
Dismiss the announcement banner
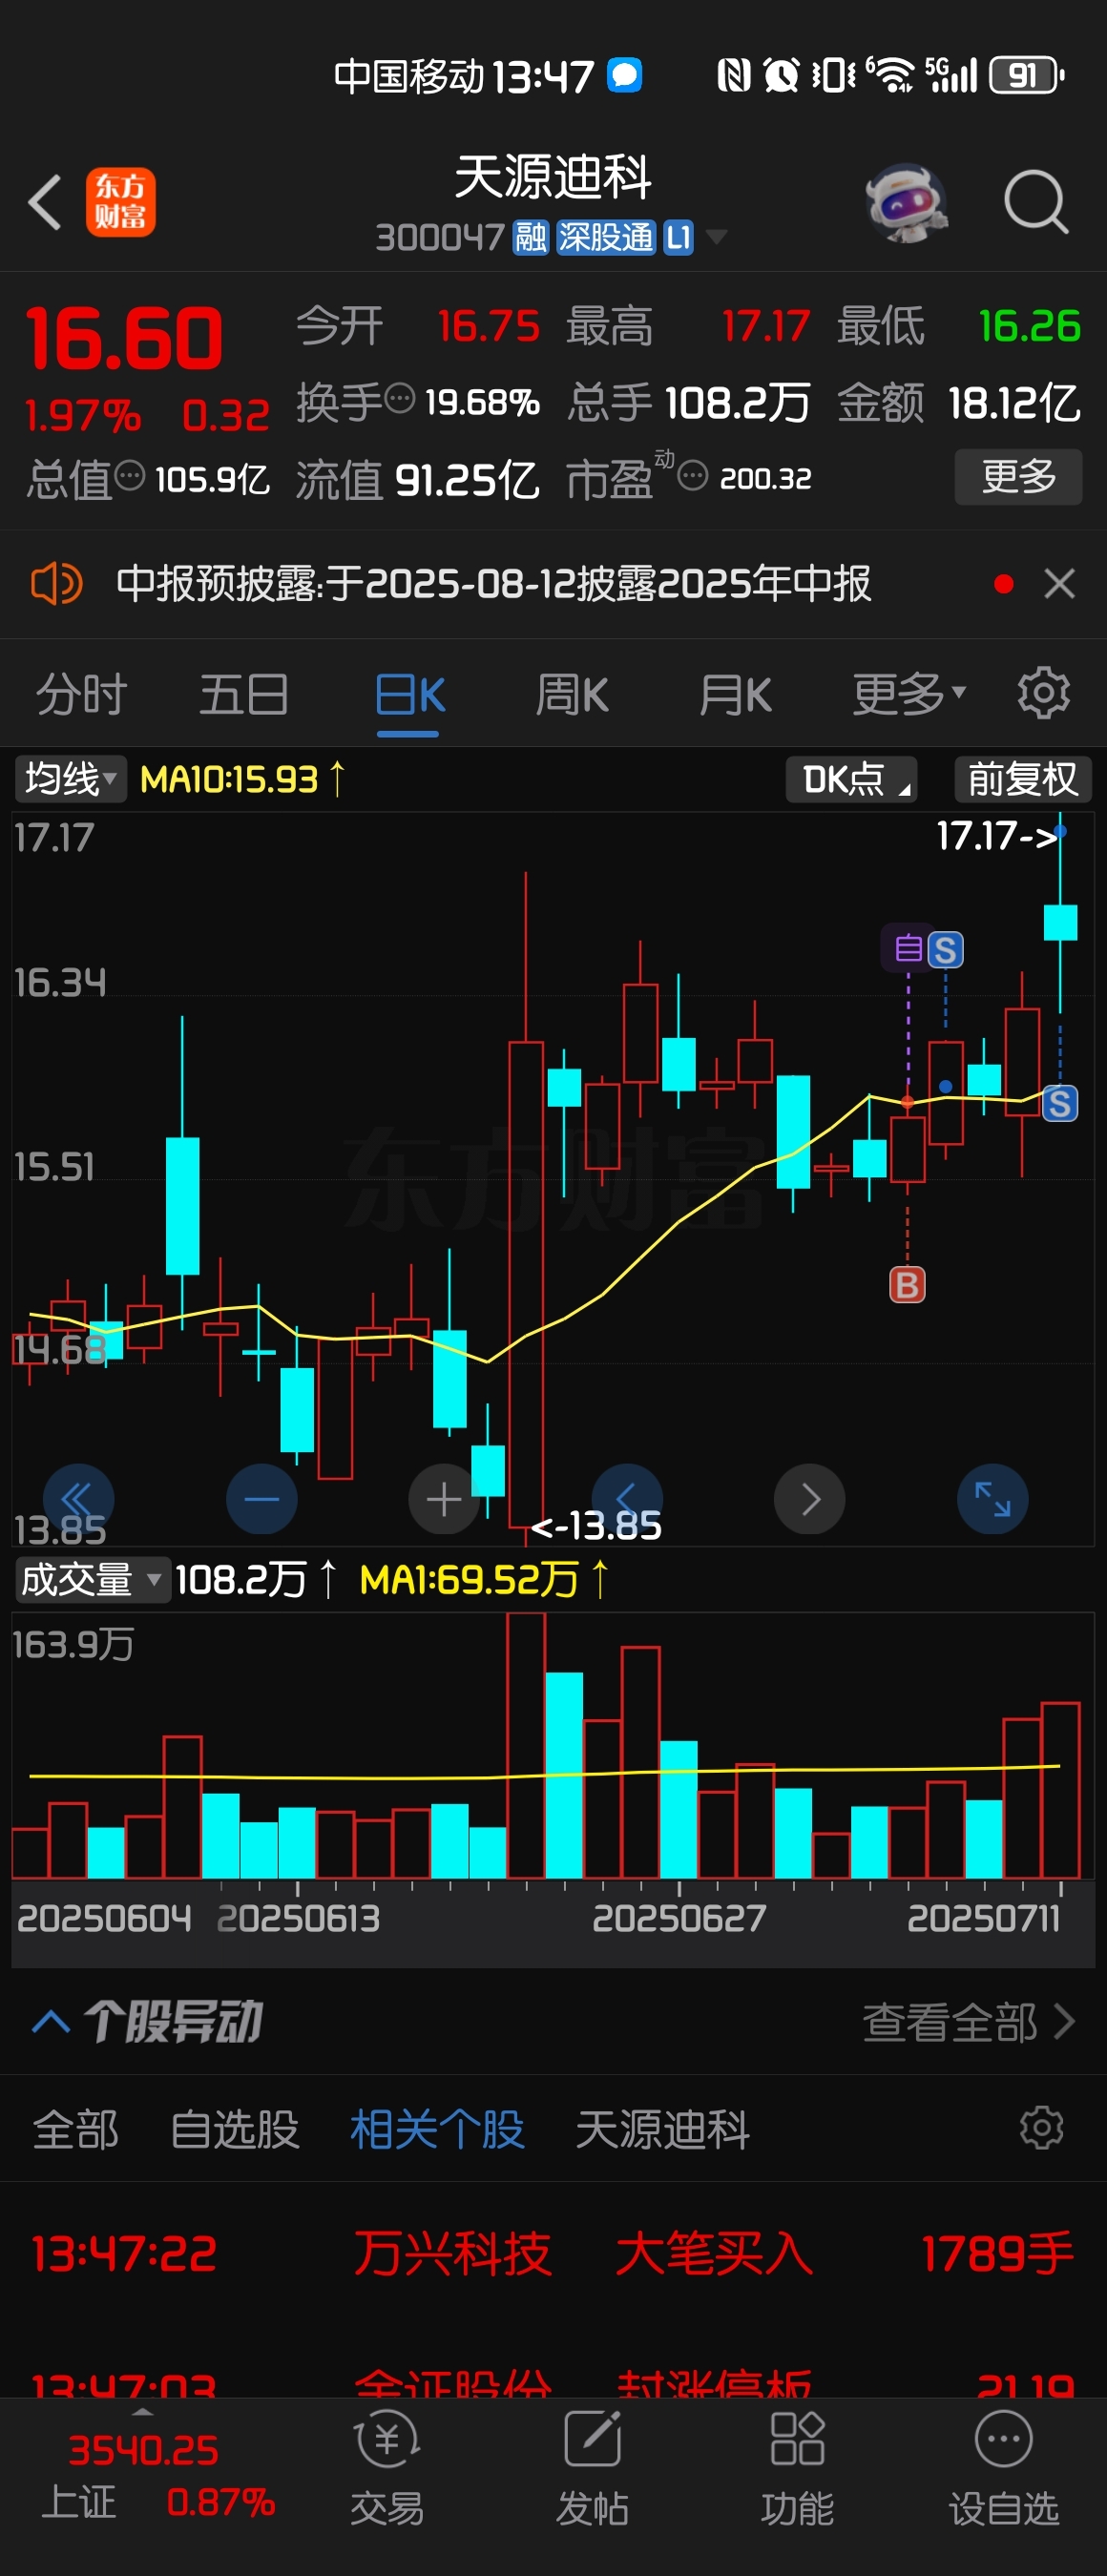[x=1059, y=583]
